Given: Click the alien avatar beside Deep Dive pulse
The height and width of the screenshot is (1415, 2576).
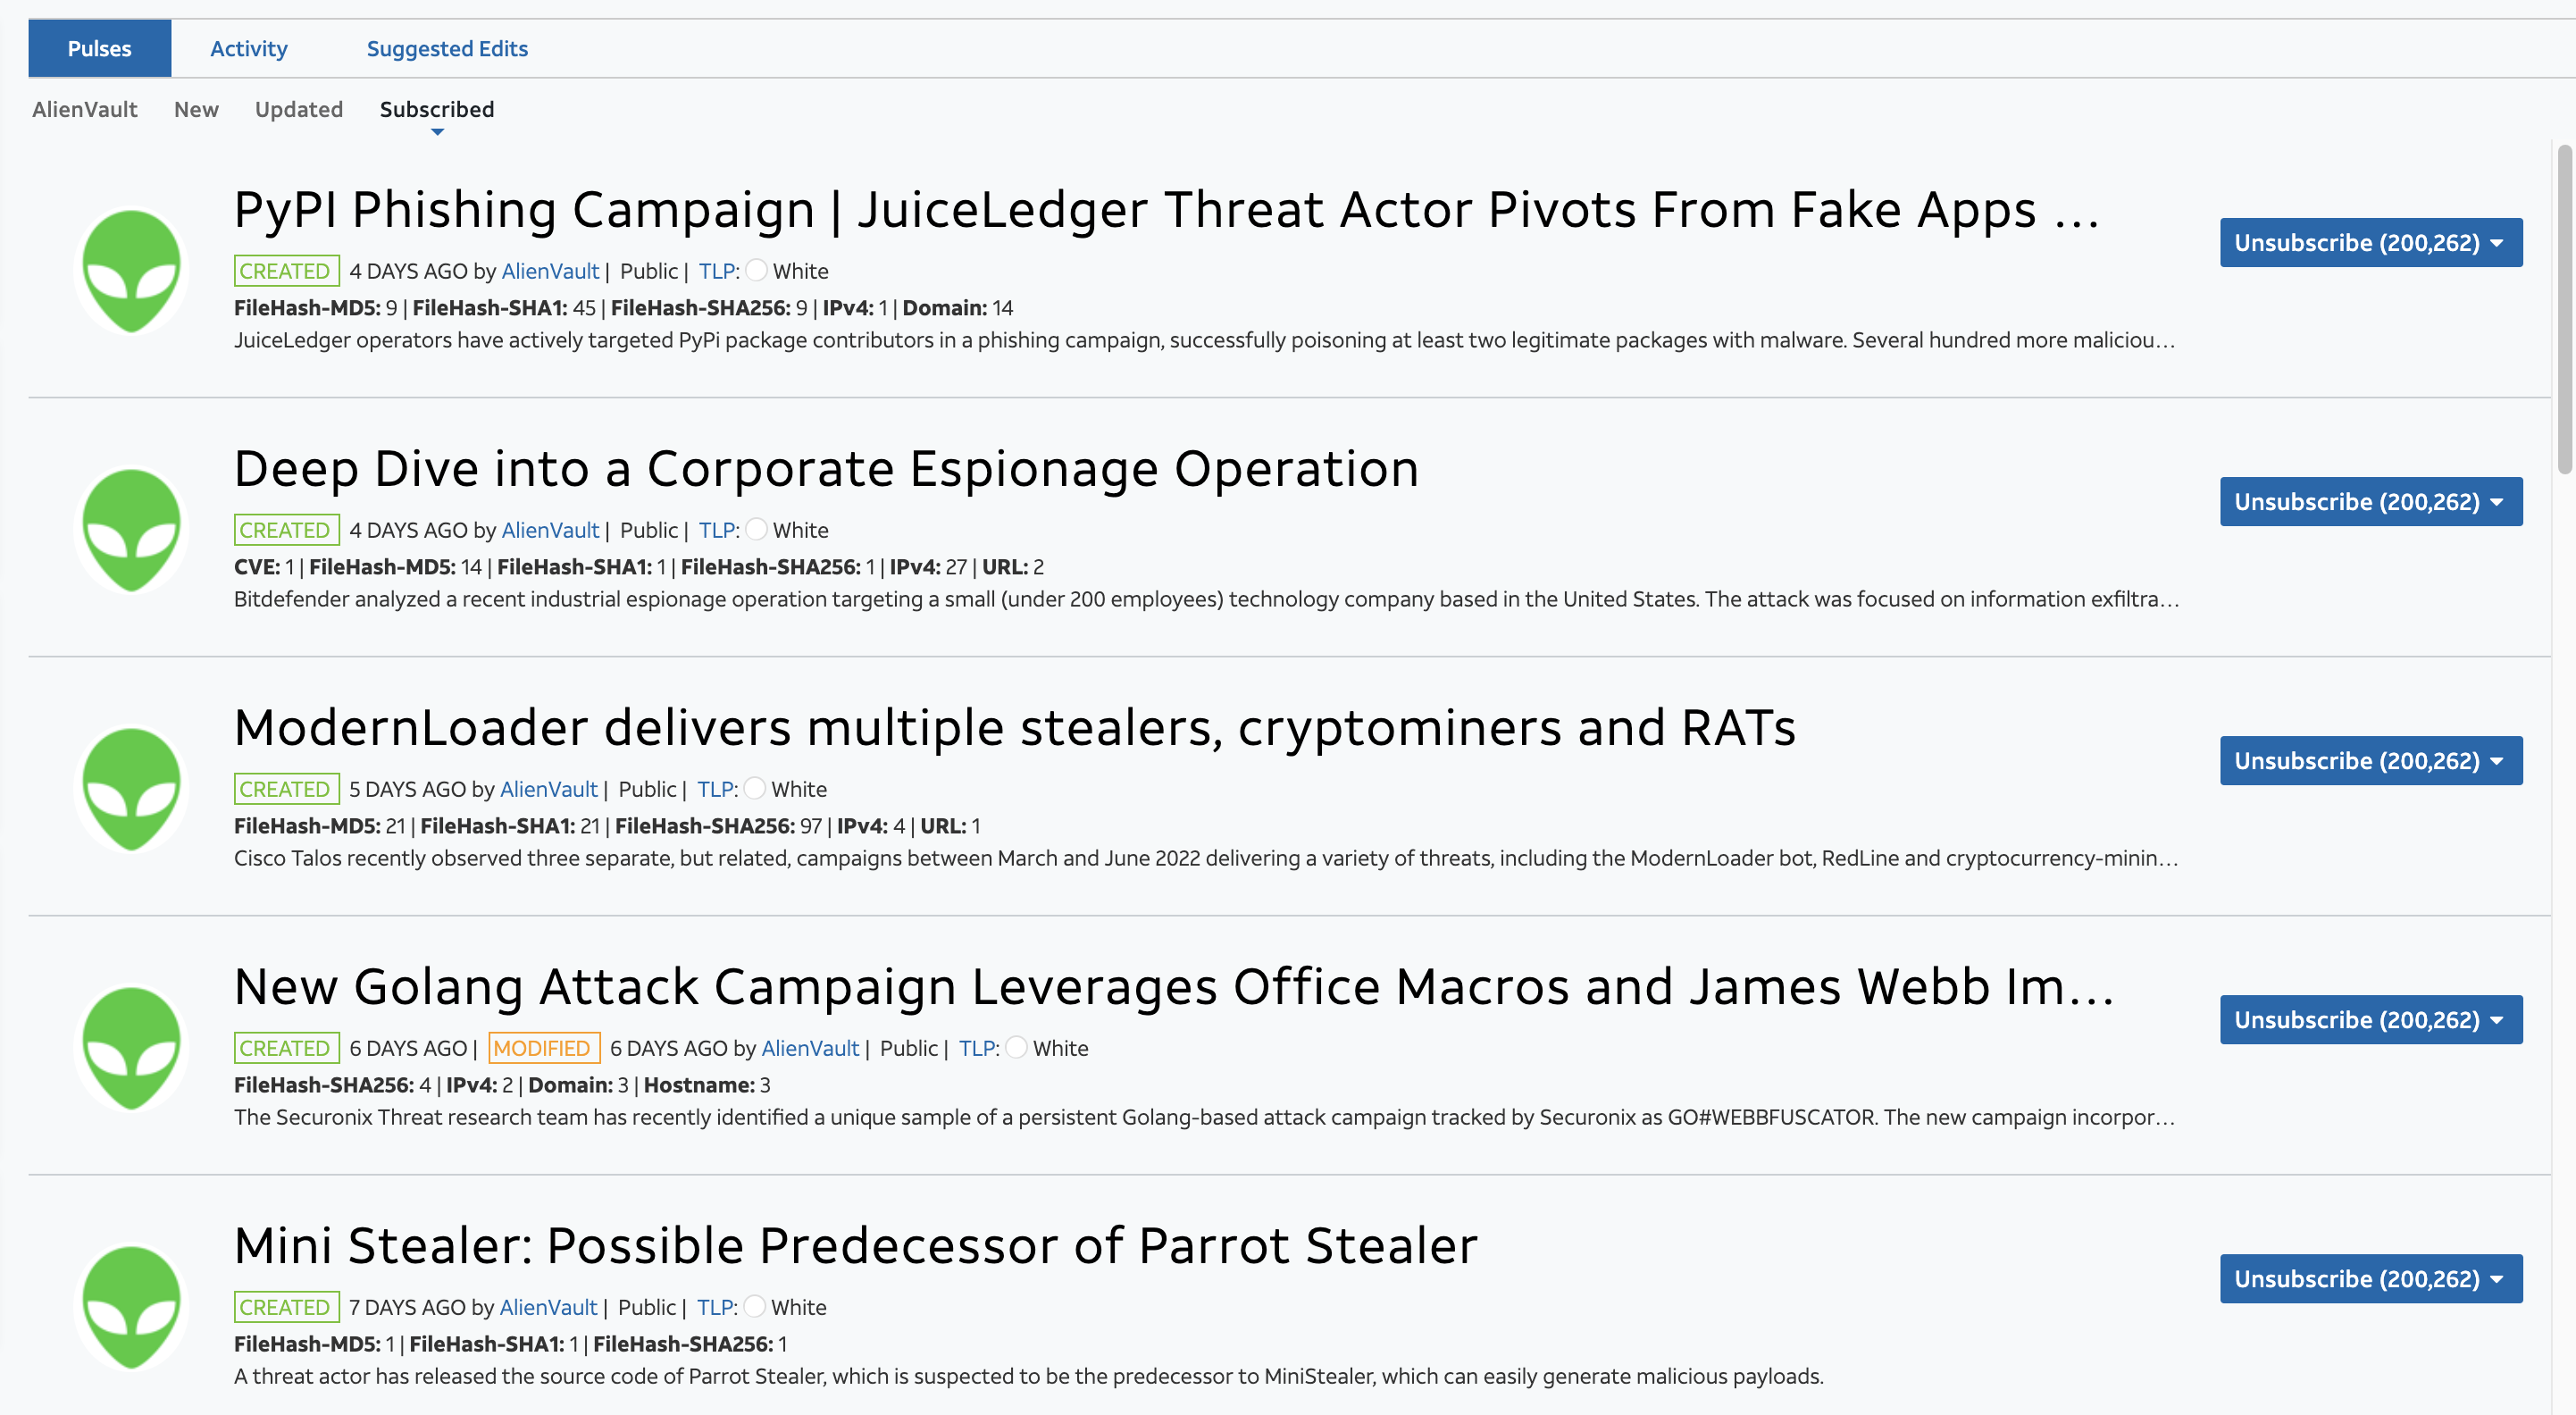Looking at the screenshot, I should pos(131,529).
